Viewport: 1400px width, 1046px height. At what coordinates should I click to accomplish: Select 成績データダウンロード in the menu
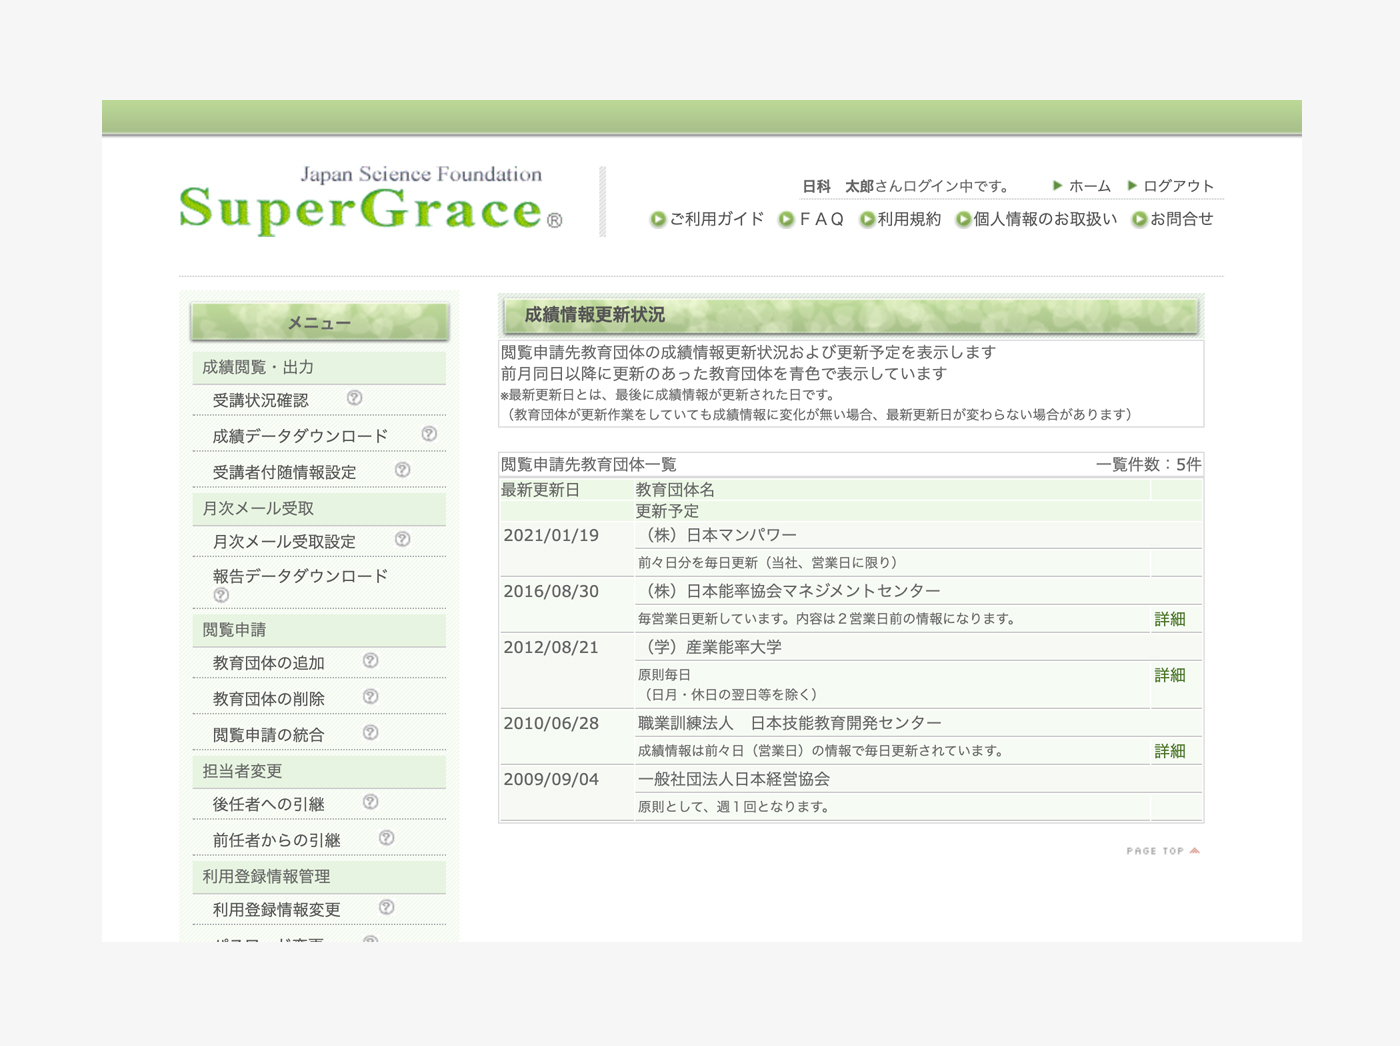tap(300, 436)
